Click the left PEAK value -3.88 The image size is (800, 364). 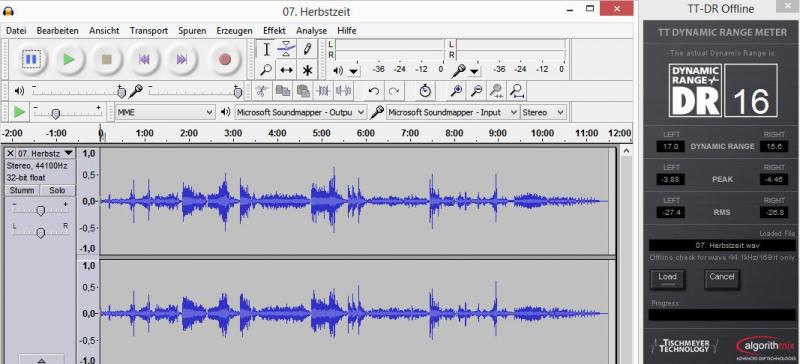pos(670,179)
